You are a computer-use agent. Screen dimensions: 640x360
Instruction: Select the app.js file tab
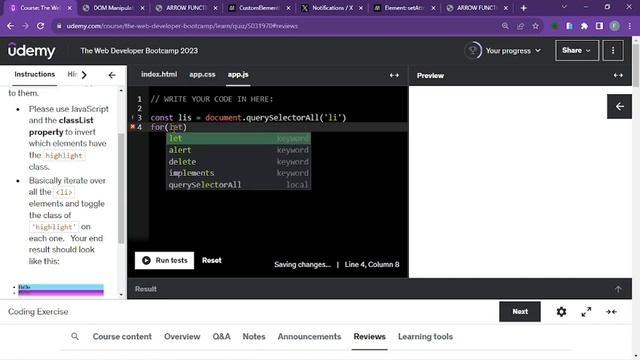pos(238,75)
